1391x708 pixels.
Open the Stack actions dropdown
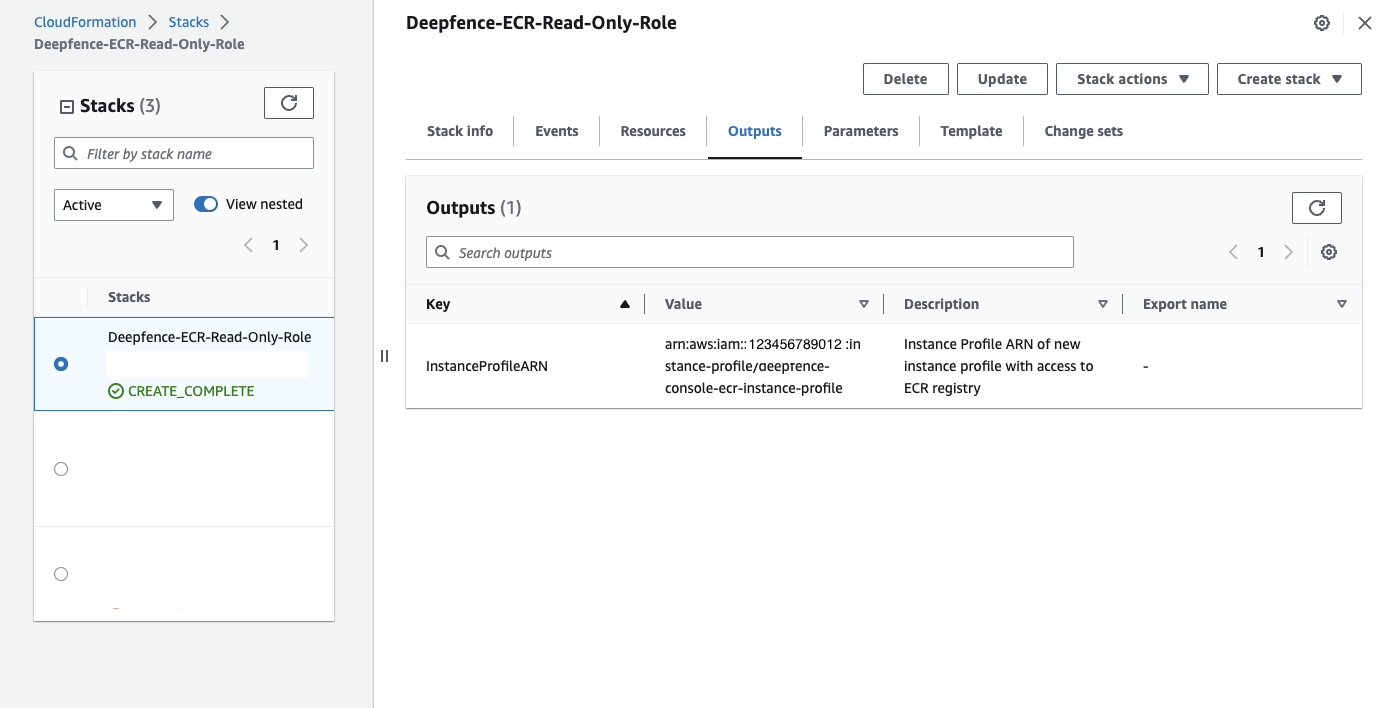[x=1132, y=79]
